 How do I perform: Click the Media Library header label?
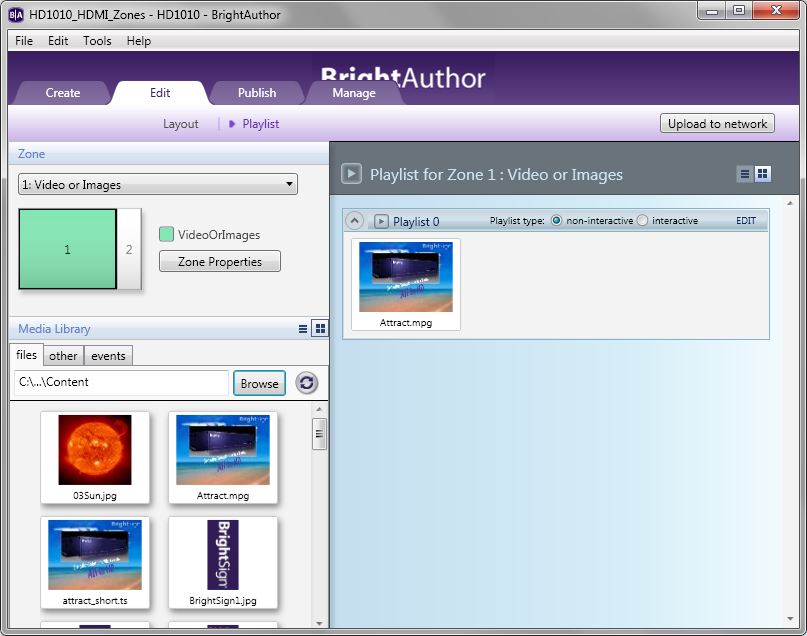click(x=54, y=329)
